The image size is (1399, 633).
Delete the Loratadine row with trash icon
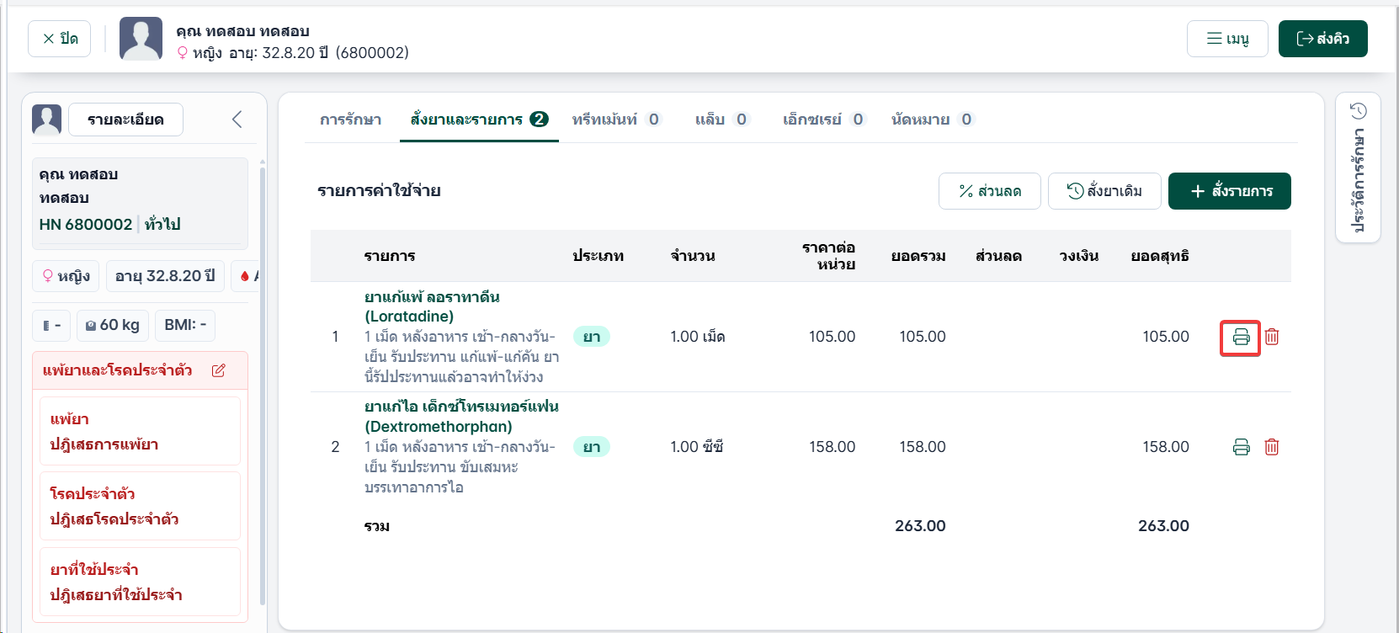tap(1272, 337)
